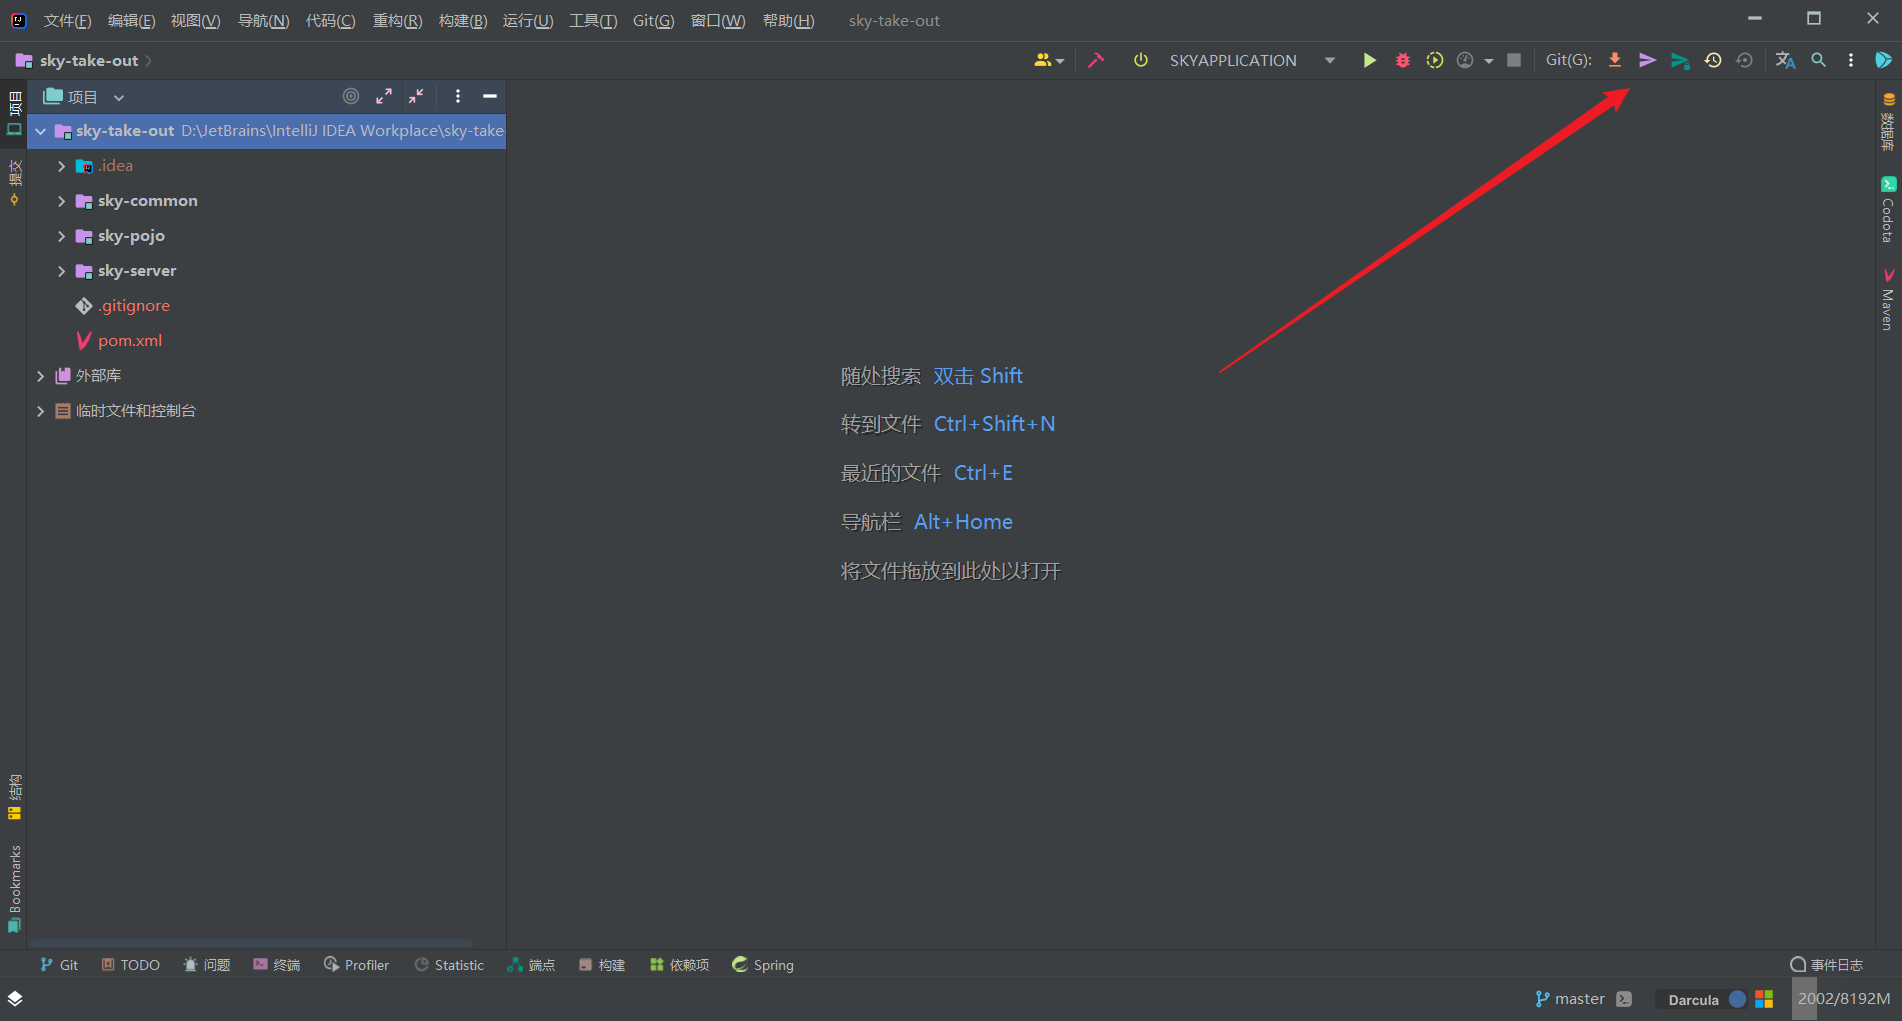Image resolution: width=1902 pixels, height=1021 pixels.
Task: Hide the Project tool window
Action: pyautogui.click(x=490, y=96)
